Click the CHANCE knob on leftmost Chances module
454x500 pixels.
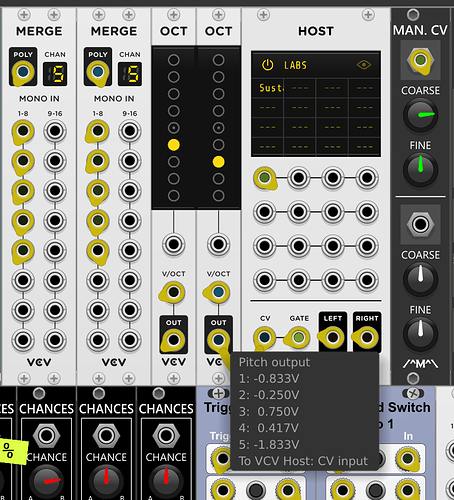point(47,481)
